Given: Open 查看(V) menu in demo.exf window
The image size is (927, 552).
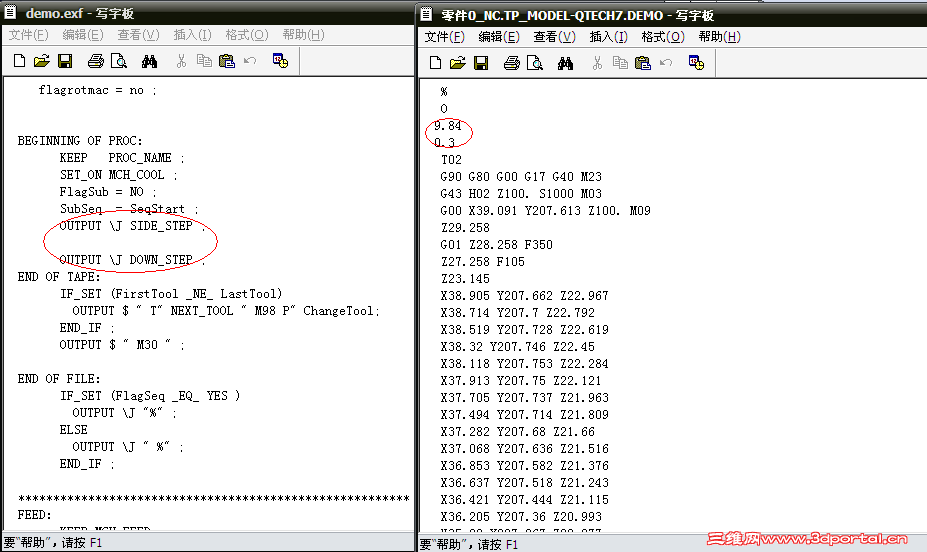Looking at the screenshot, I should (x=138, y=35).
